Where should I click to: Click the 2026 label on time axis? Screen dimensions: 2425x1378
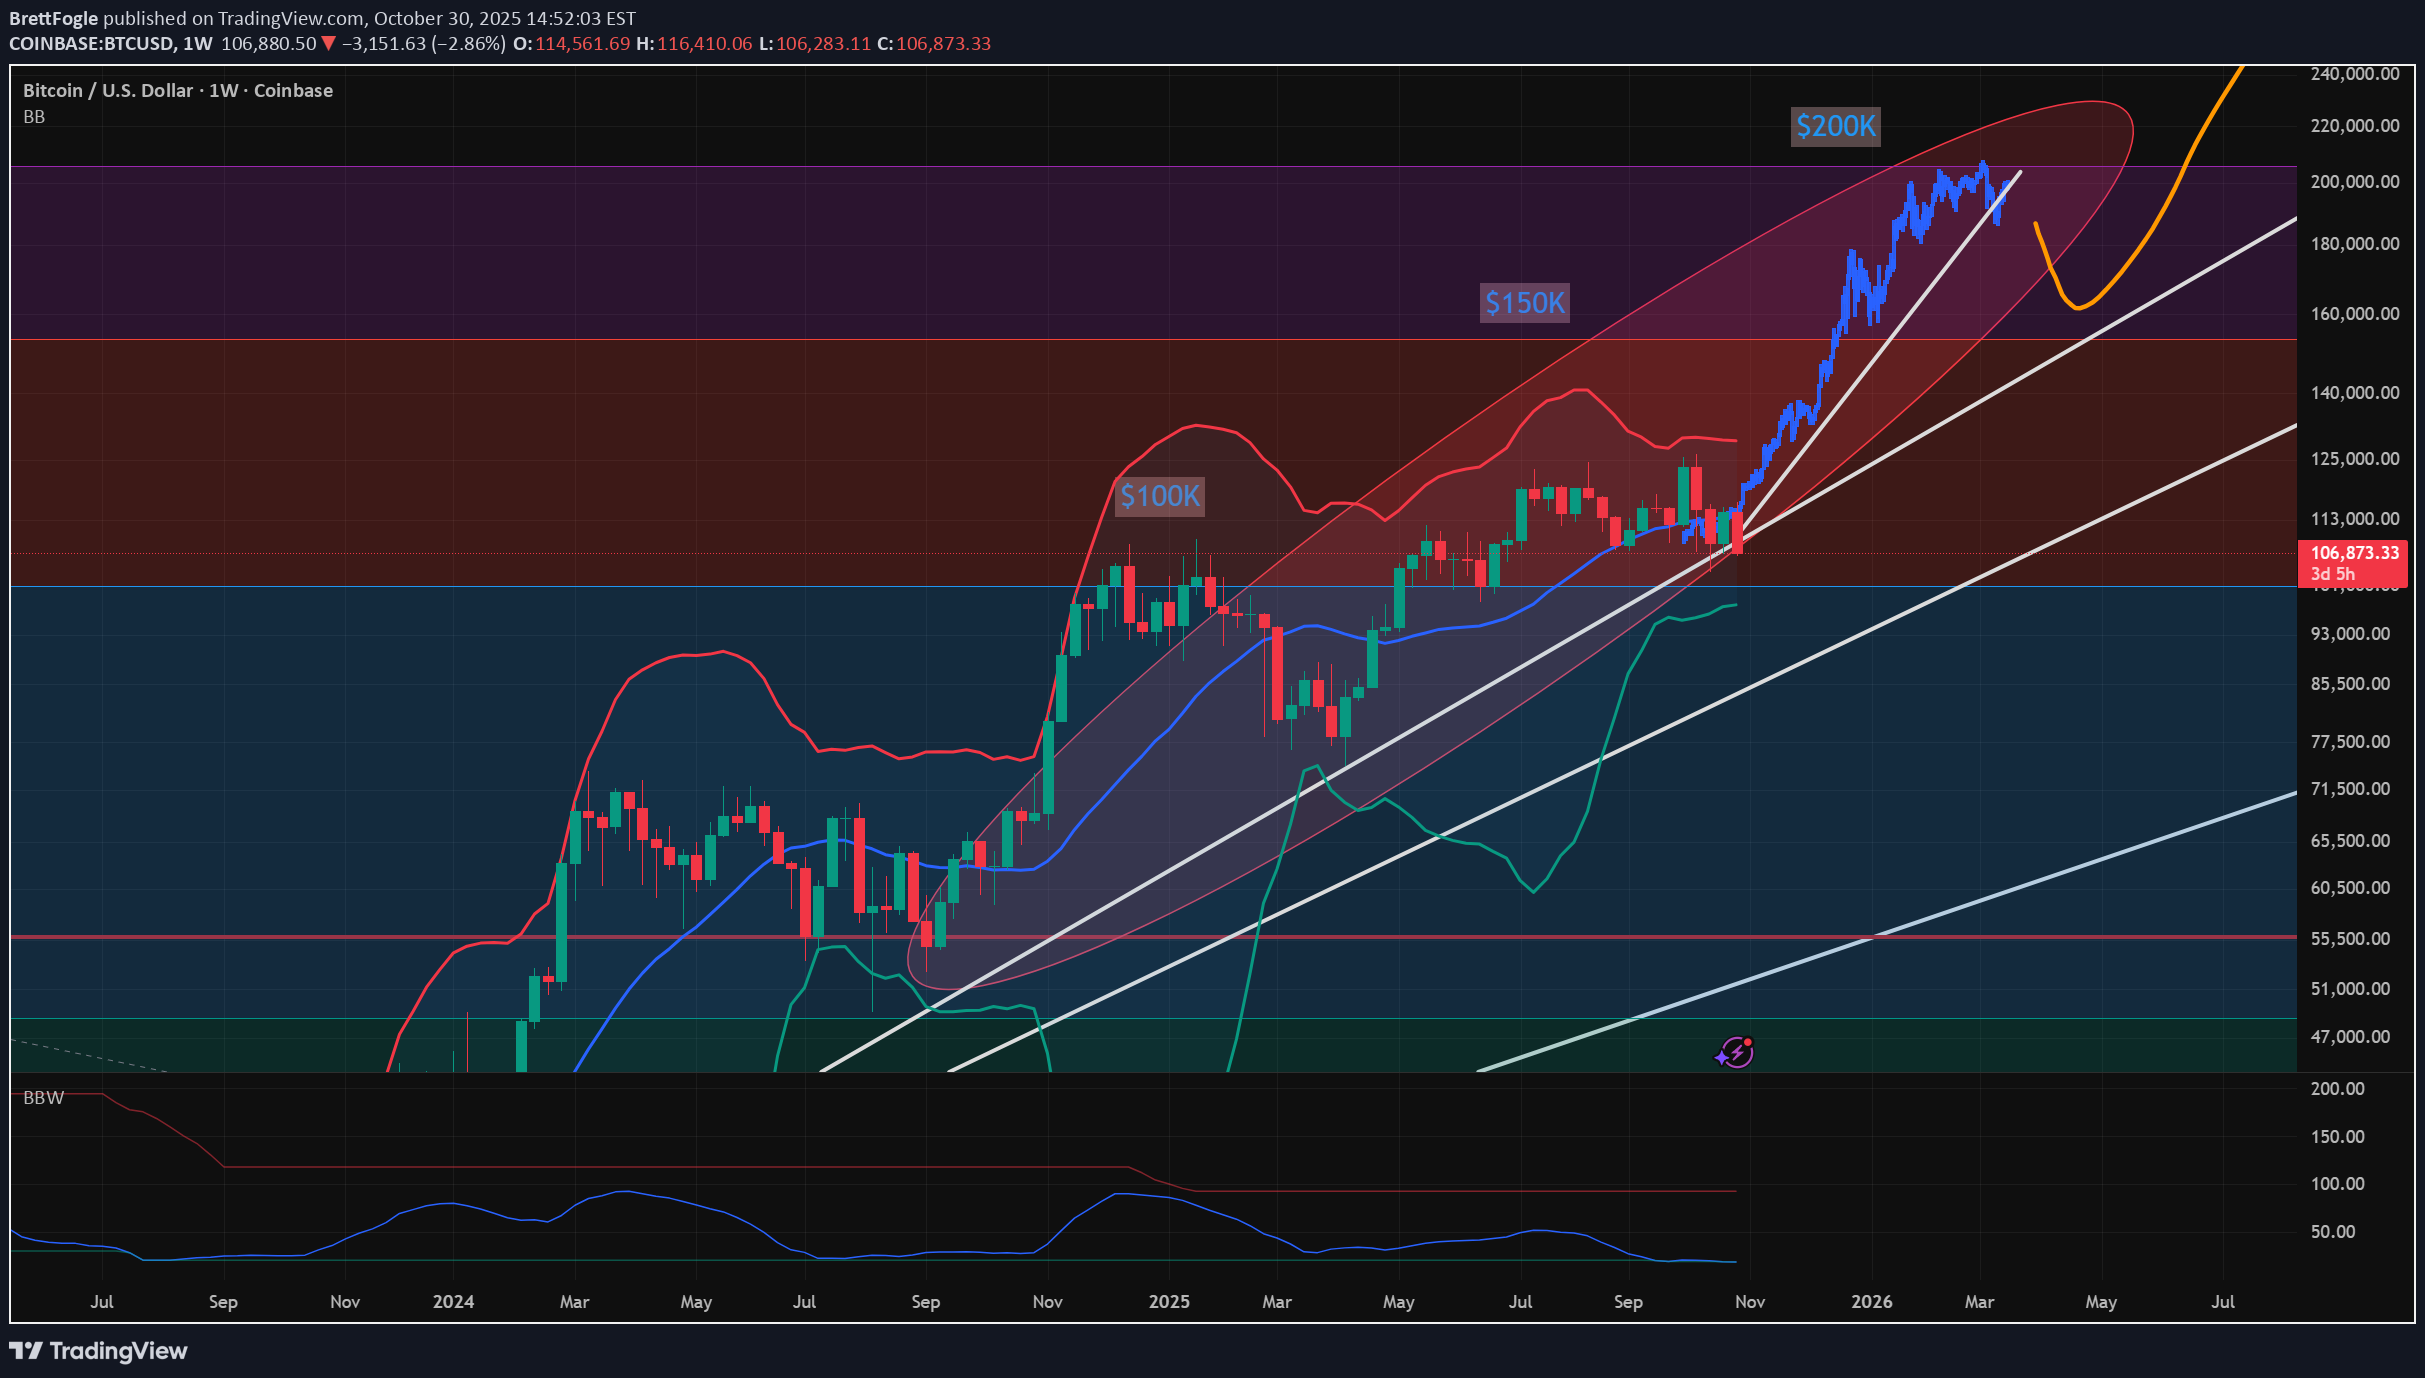coord(1871,1302)
